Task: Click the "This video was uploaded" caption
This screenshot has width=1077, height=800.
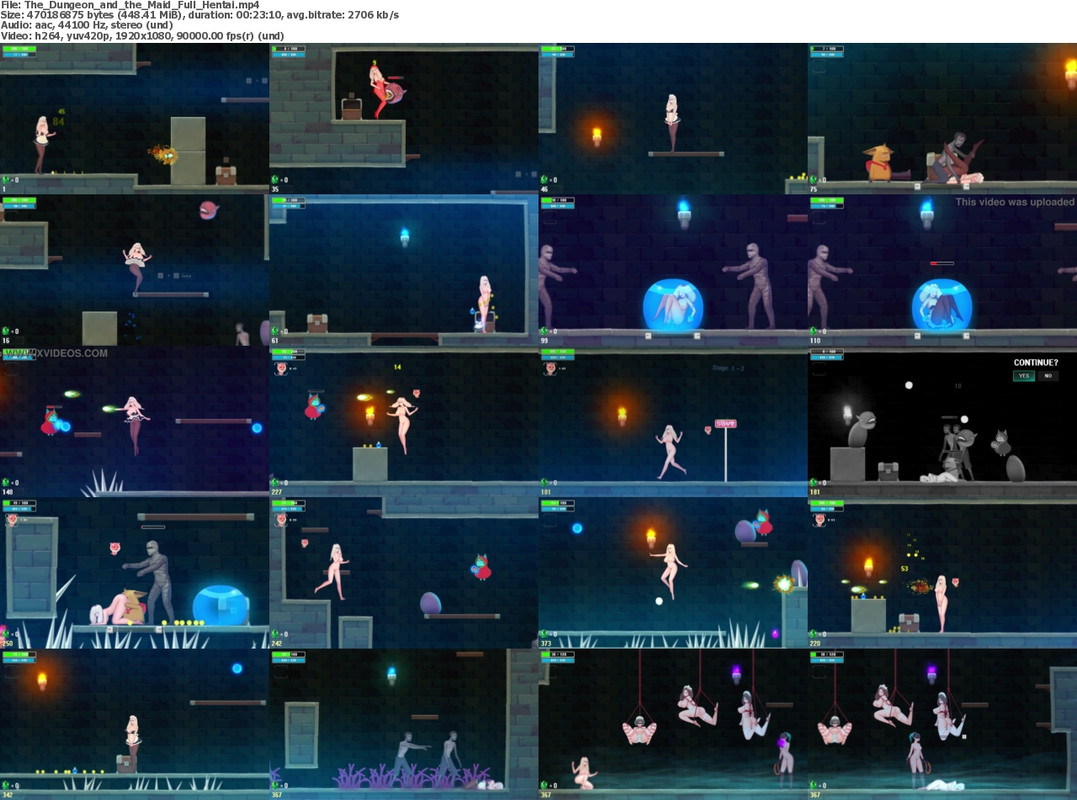Action: tap(1014, 202)
